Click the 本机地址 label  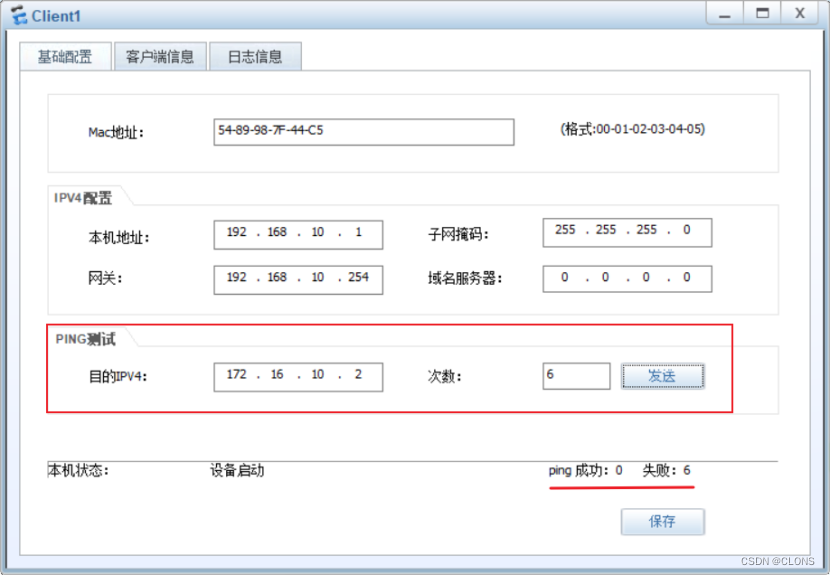[x=119, y=238]
